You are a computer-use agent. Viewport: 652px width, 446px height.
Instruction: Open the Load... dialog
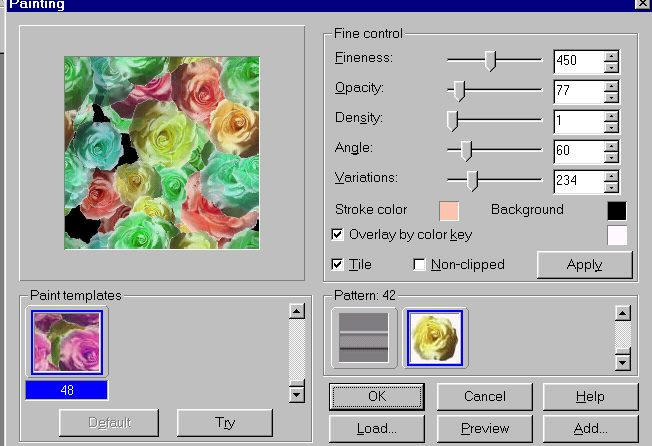click(376, 429)
